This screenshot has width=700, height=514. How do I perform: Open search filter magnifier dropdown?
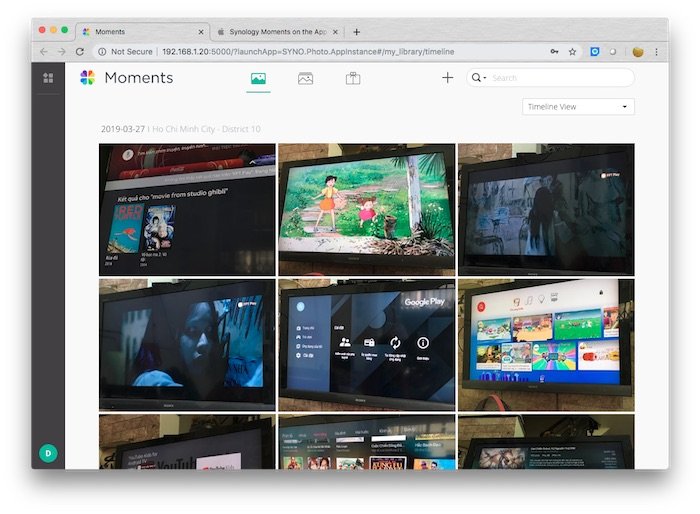[479, 78]
